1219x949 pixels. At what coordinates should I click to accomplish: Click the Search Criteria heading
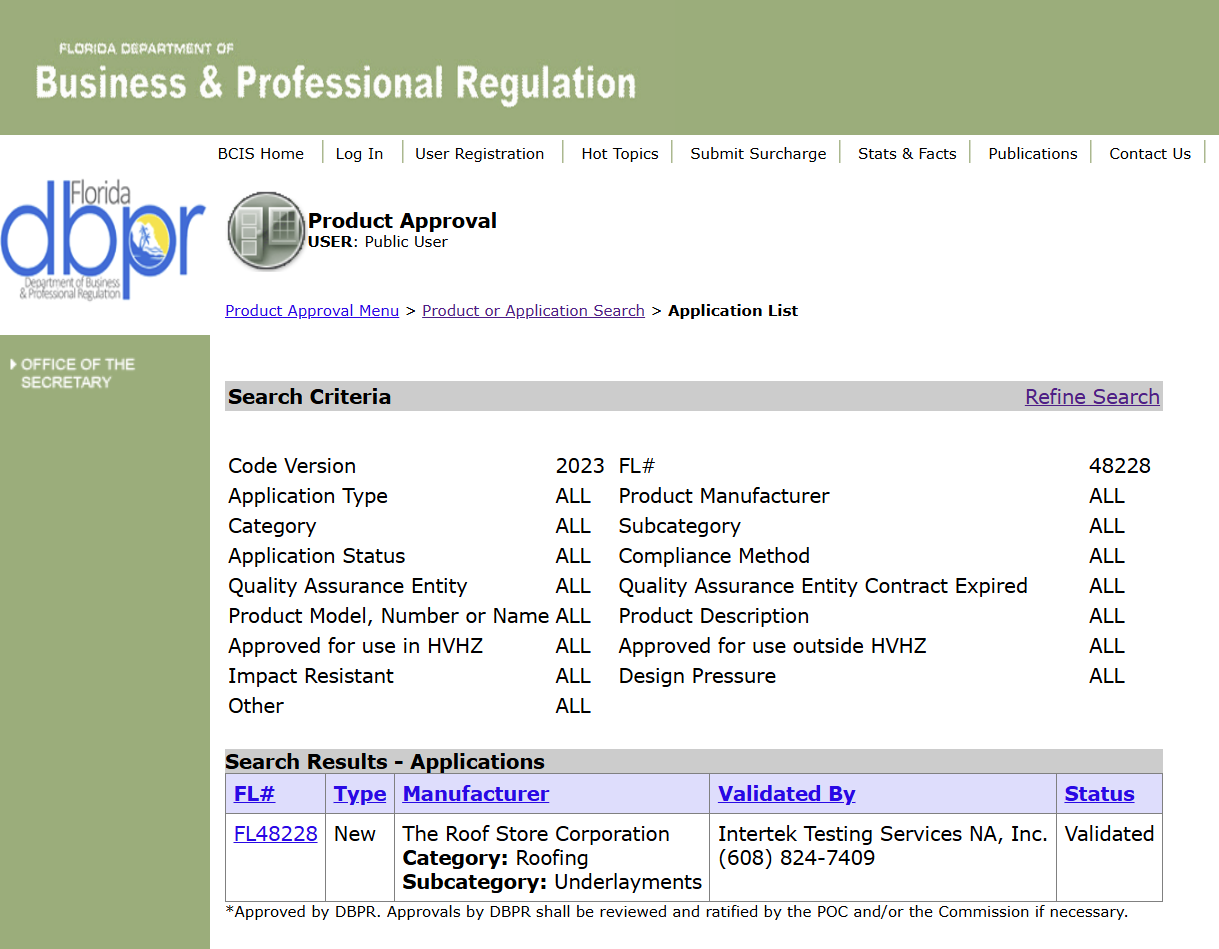(309, 397)
